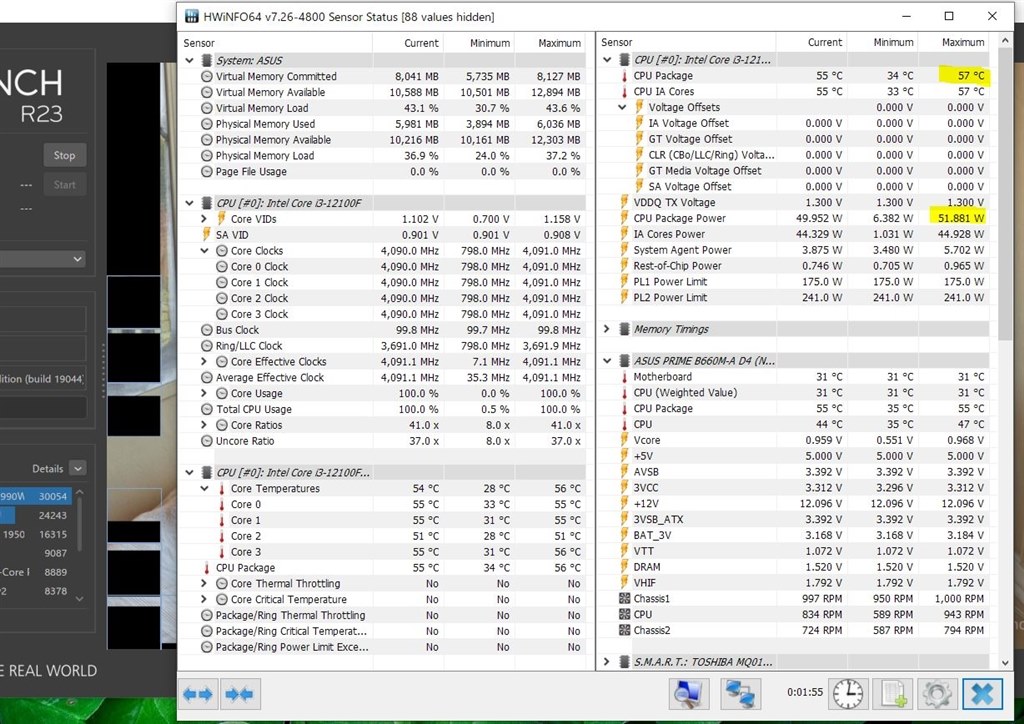1024x724 pixels.
Task: Click the CPU Package Power bolt icon
Action: pos(624,219)
